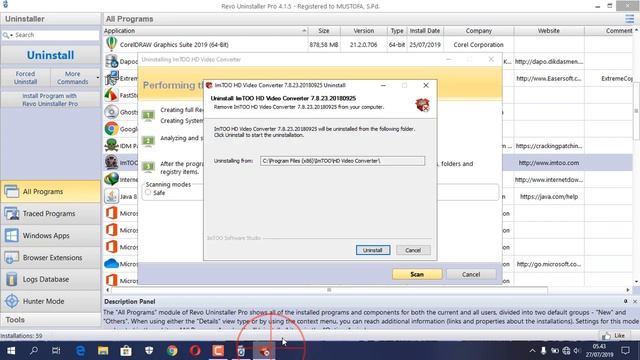Screen dimensions: 640x360
Task: Open Traced Programs from sidebar
Action: (50, 213)
